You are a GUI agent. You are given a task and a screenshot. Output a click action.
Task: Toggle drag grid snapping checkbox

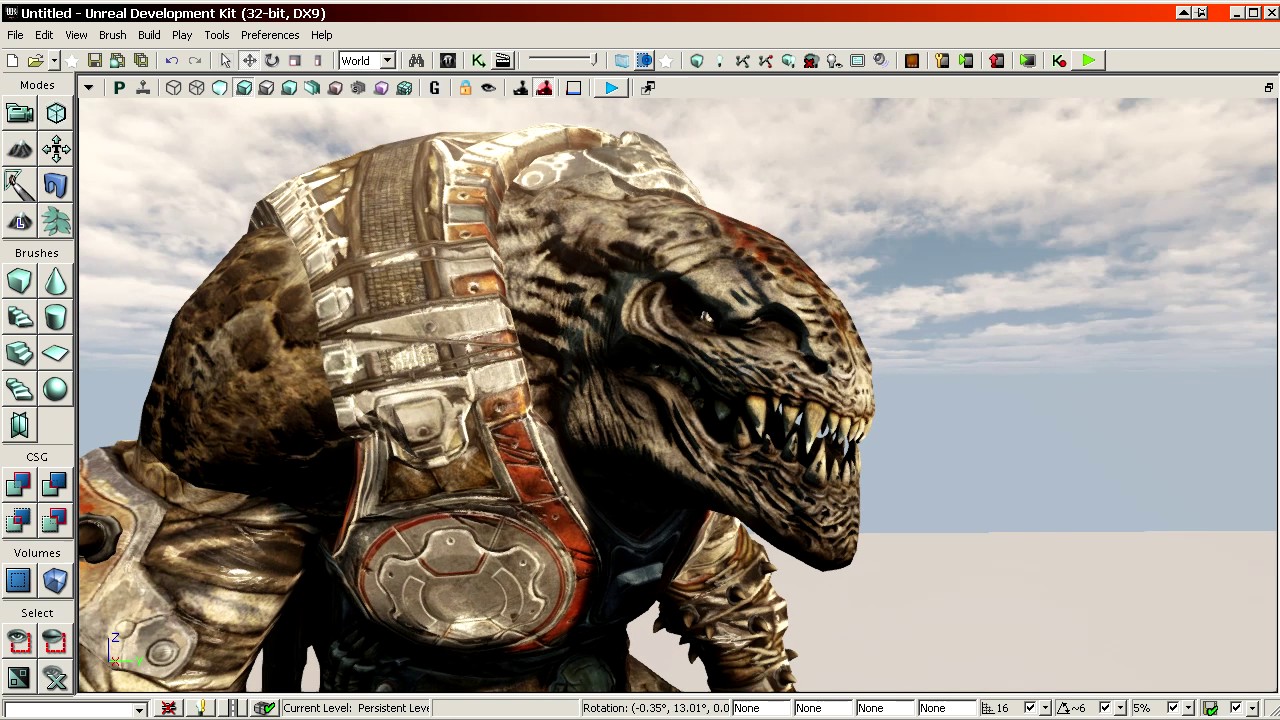pos(1030,708)
